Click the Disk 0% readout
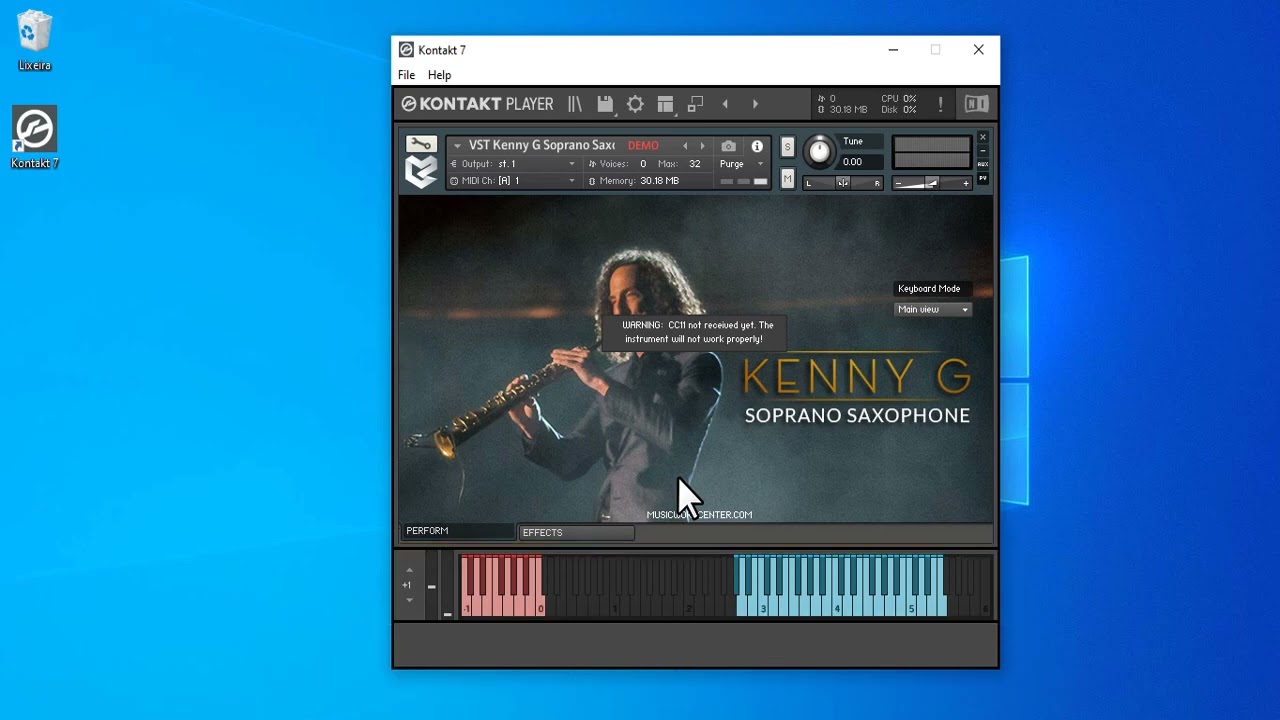This screenshot has width=1280, height=720. click(x=898, y=110)
